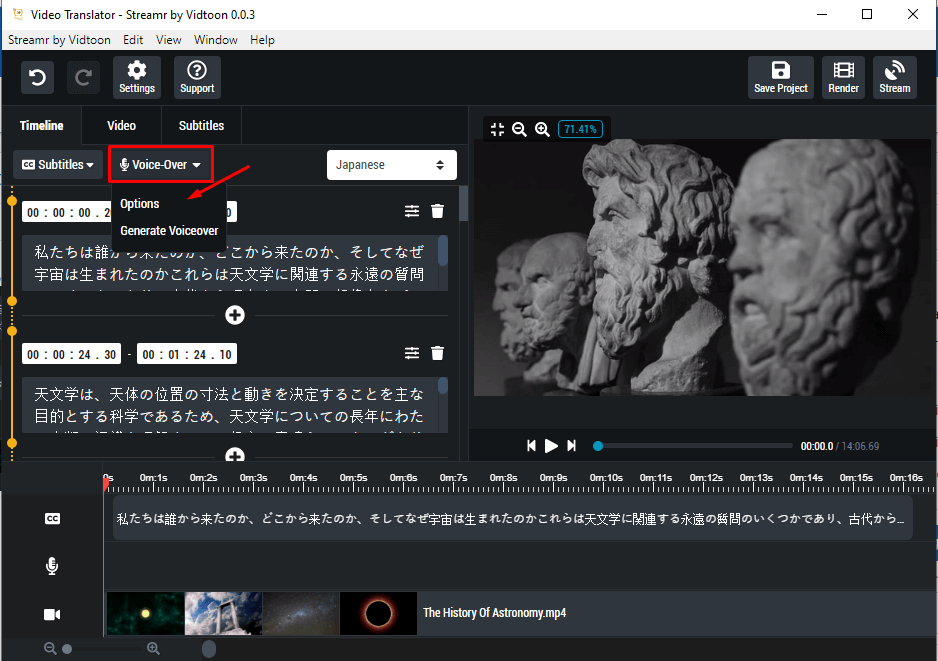Select subtitle clip on CC timeline track
The width and height of the screenshot is (938, 661).
click(513, 518)
